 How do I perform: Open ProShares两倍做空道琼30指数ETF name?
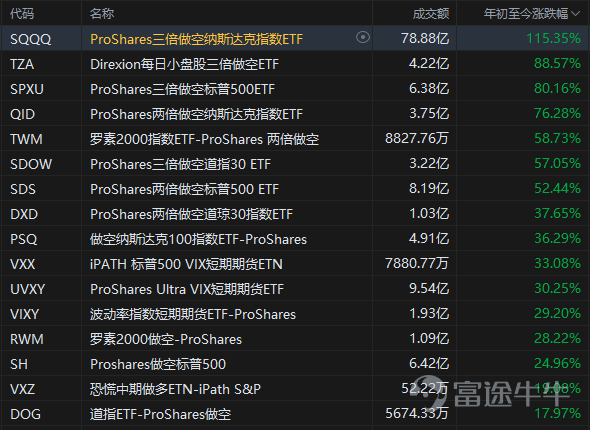(191, 214)
